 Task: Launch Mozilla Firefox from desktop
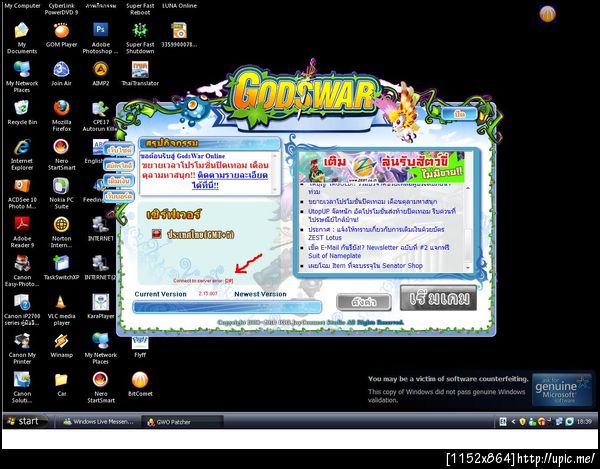61,116
